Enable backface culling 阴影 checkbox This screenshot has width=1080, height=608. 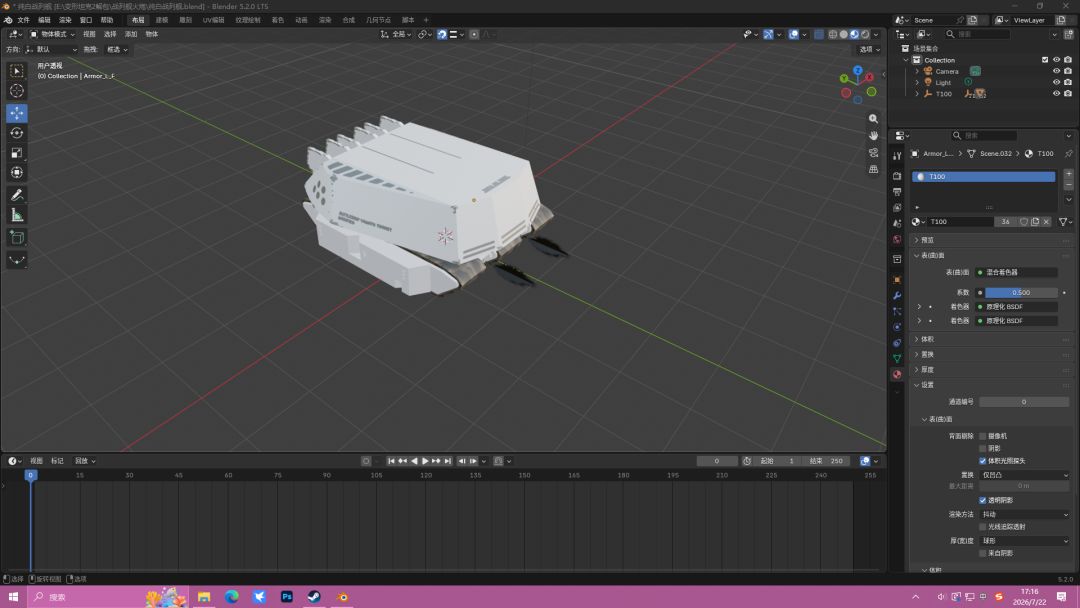[983, 448]
